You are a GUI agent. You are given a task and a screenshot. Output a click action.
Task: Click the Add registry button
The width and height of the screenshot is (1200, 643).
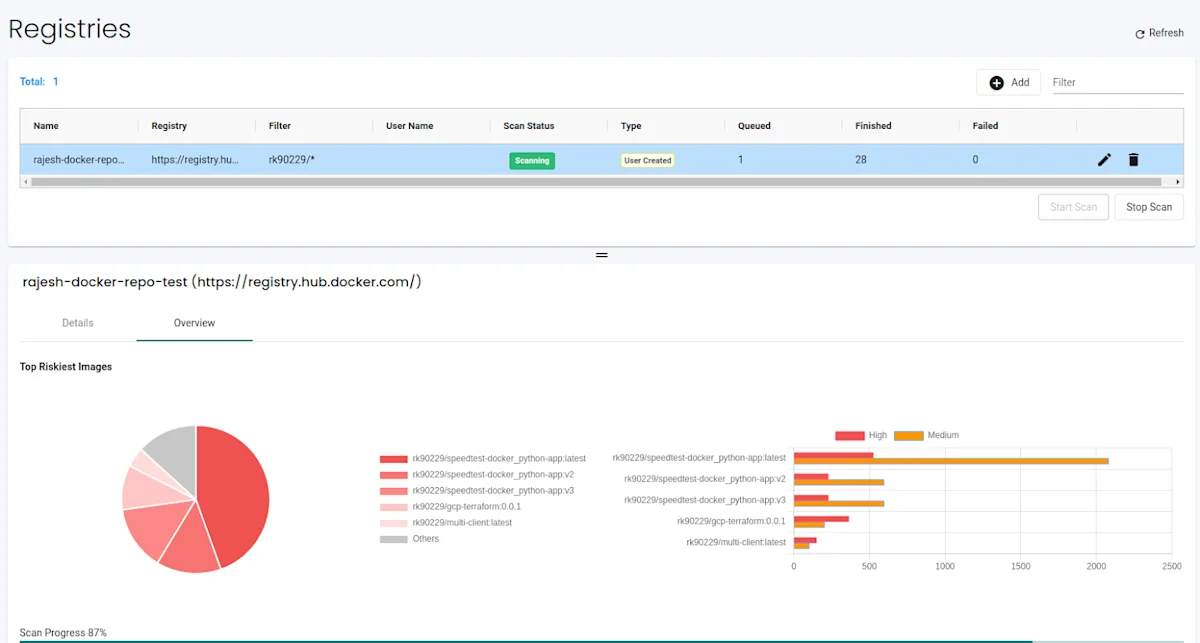click(x=1008, y=83)
